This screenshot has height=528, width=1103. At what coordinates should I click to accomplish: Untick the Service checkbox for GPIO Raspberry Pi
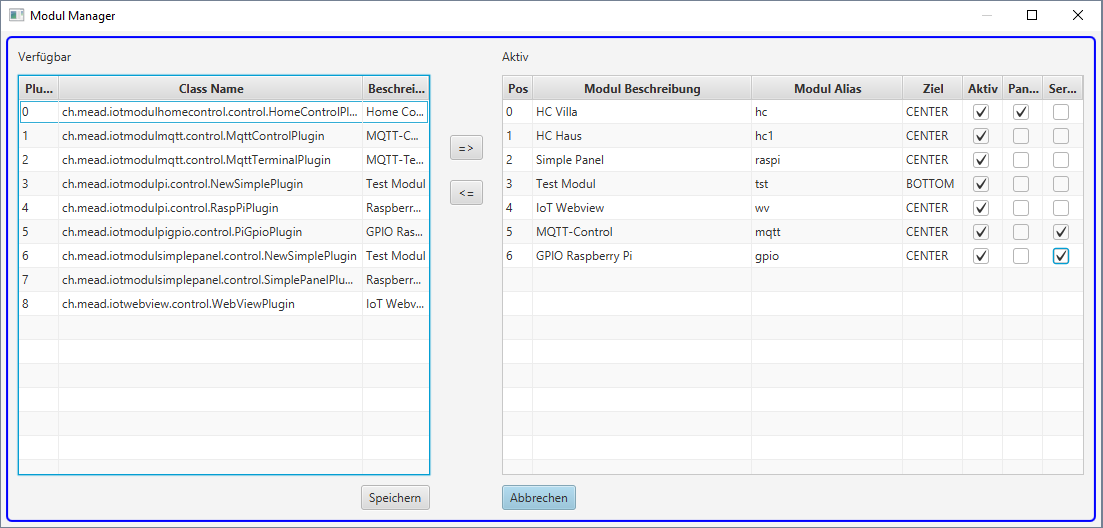click(1061, 256)
